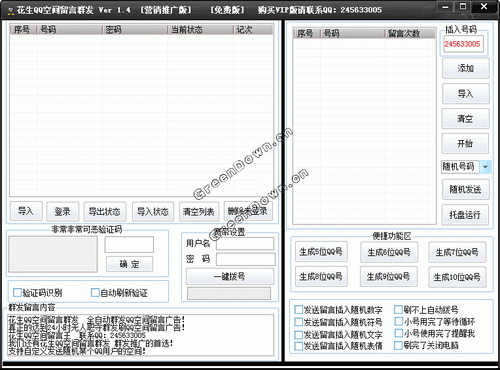Click the 插入号码 red number field
This screenshot has height=370, width=500.
[463, 44]
